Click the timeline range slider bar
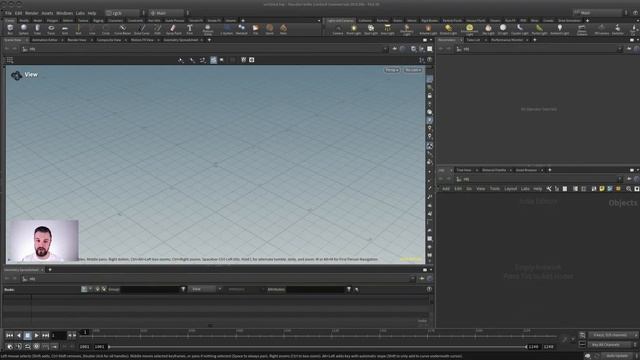Screen dimensions: 640x360 318,347
